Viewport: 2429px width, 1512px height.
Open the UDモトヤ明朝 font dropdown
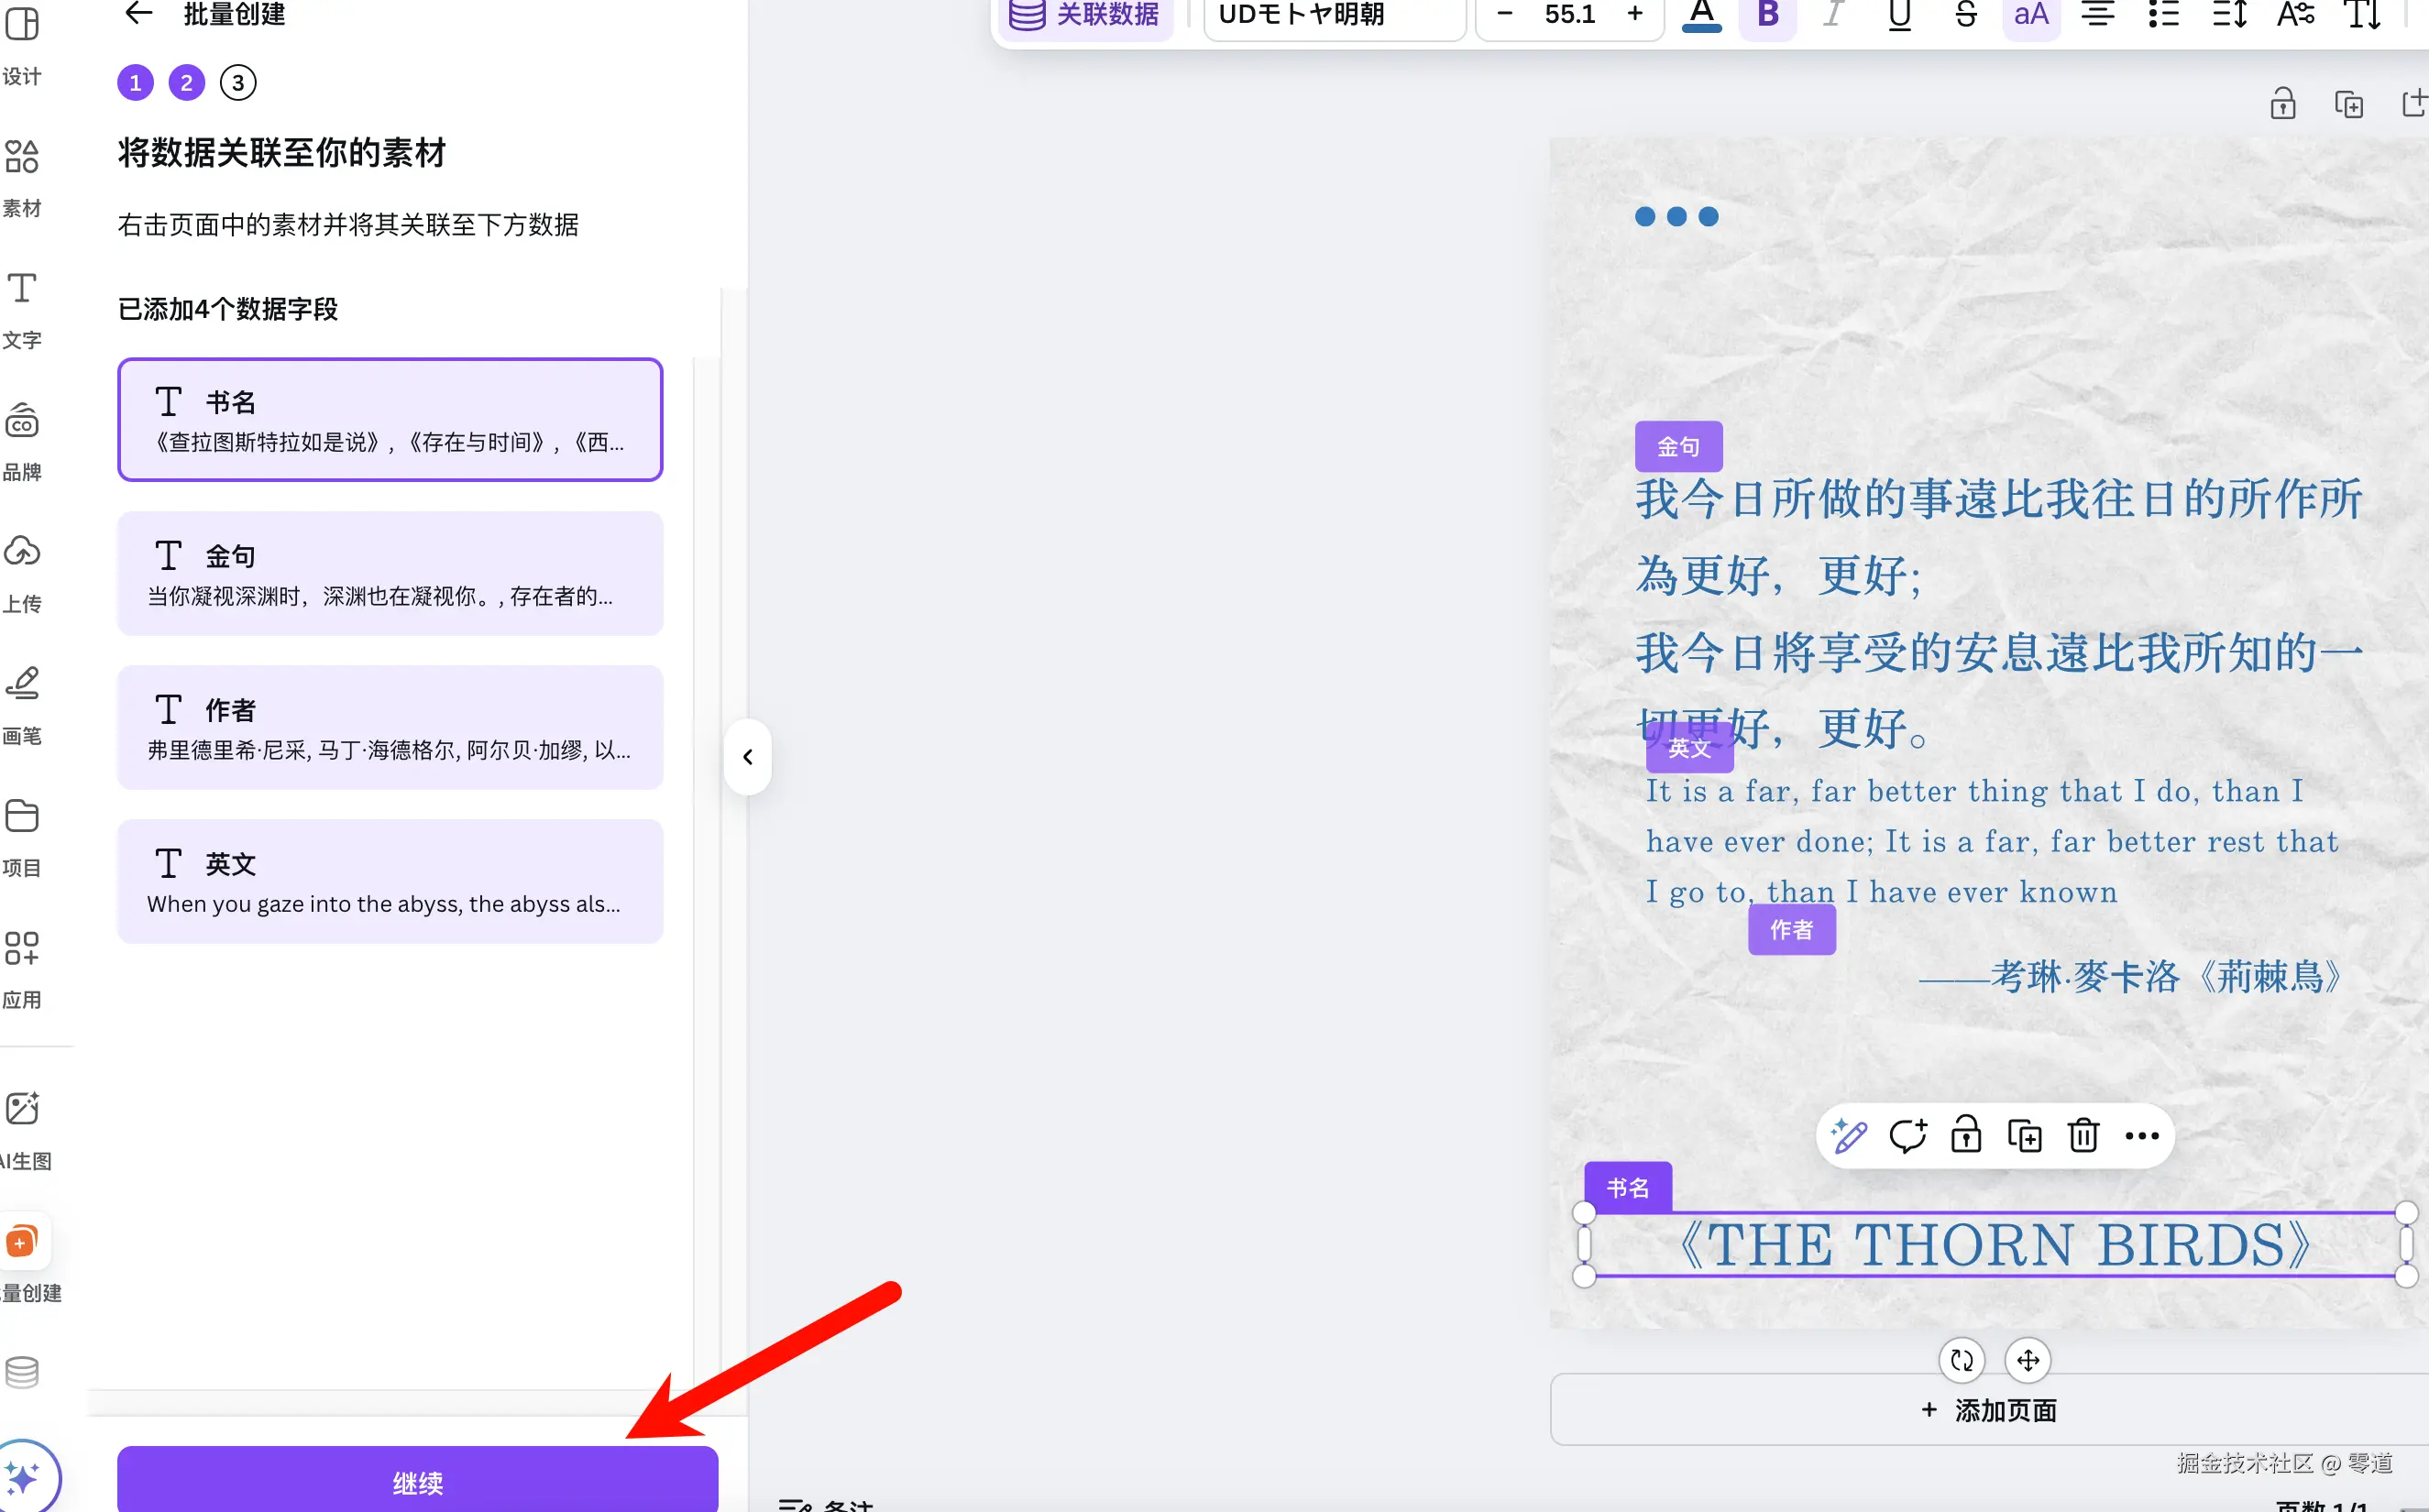coord(1333,14)
